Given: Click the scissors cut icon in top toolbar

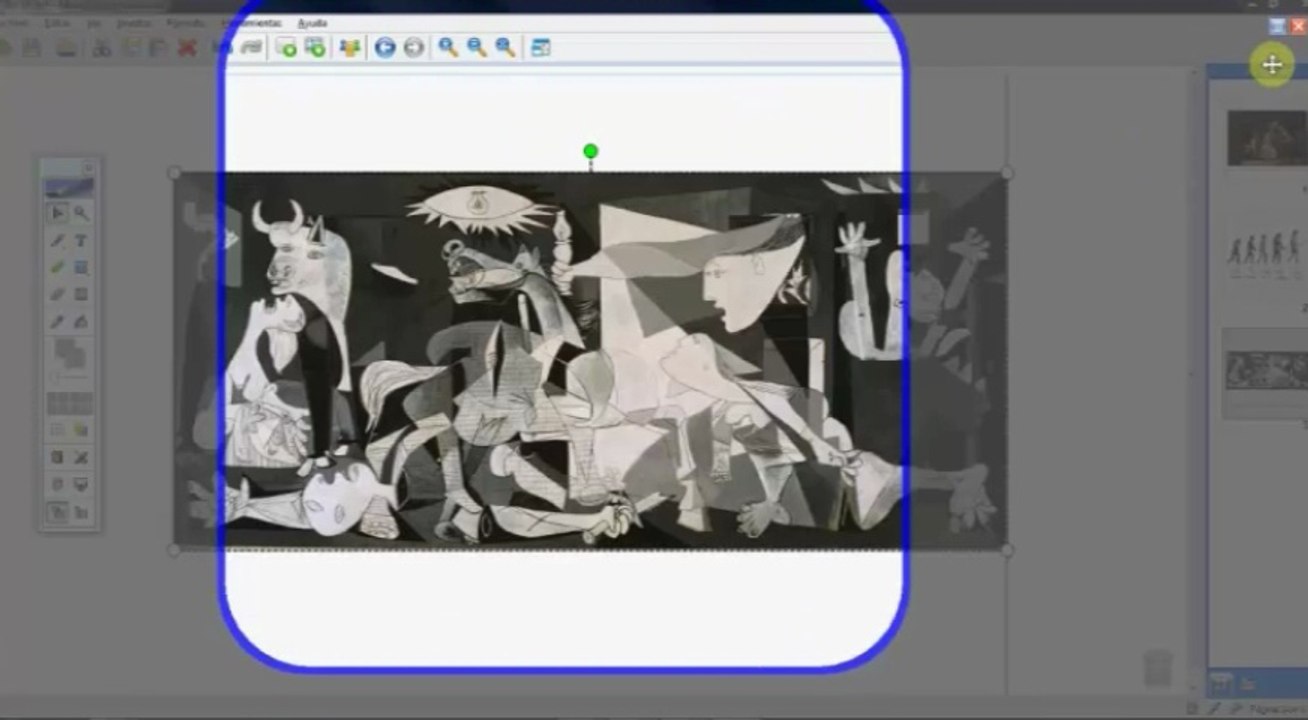Looking at the screenshot, I should pos(101,47).
